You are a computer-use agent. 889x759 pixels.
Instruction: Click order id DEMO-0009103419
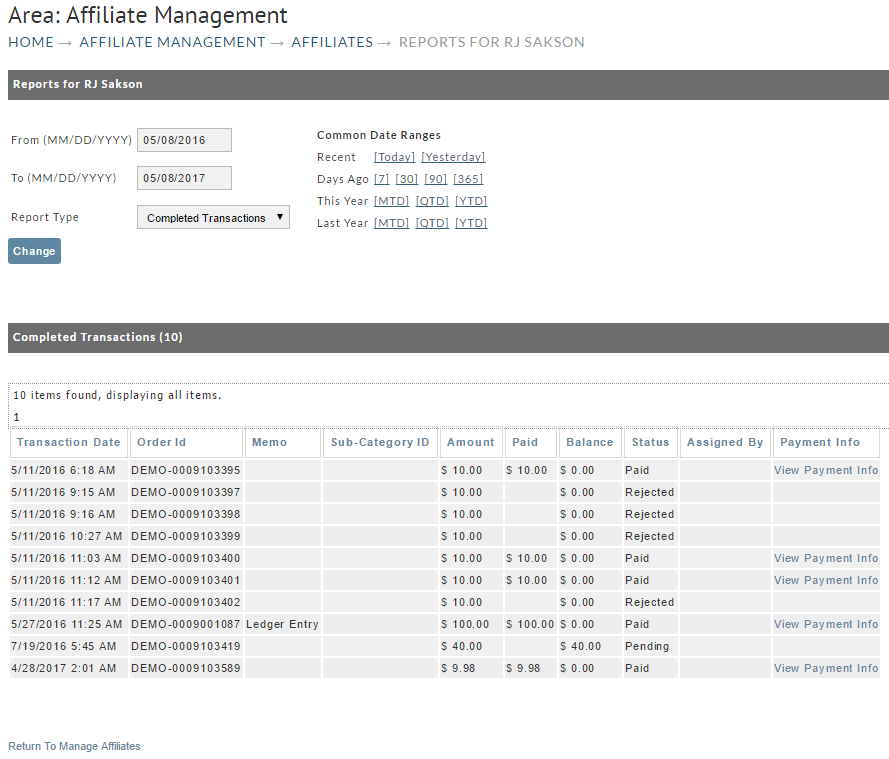pyautogui.click(x=185, y=646)
